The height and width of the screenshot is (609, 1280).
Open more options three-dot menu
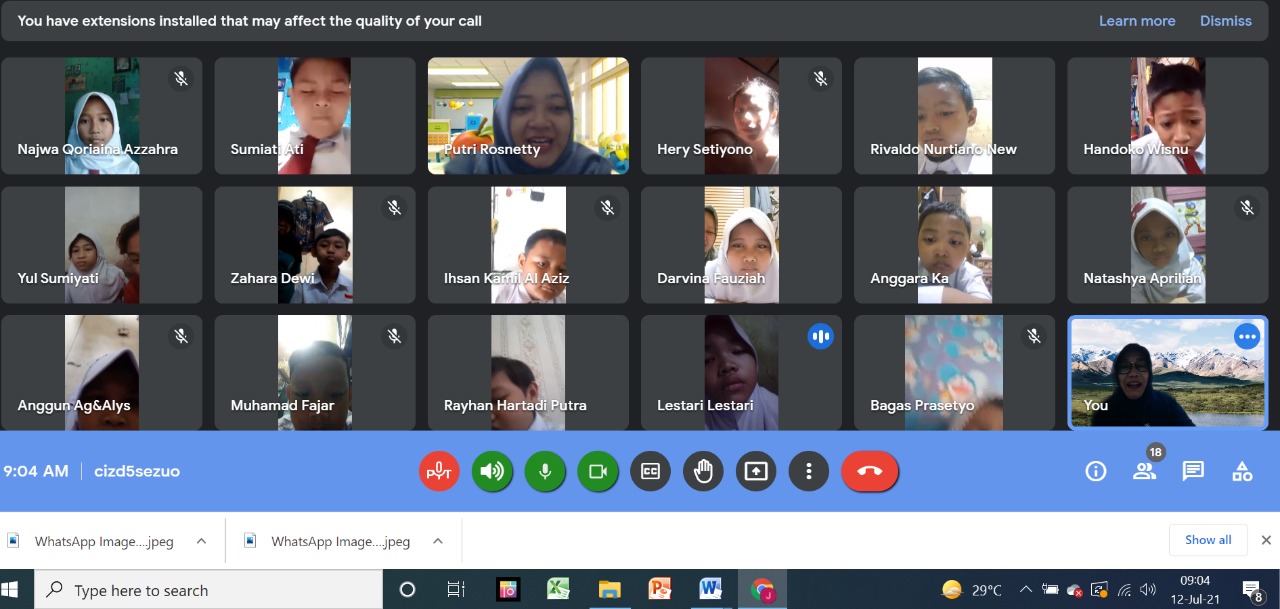(x=809, y=471)
